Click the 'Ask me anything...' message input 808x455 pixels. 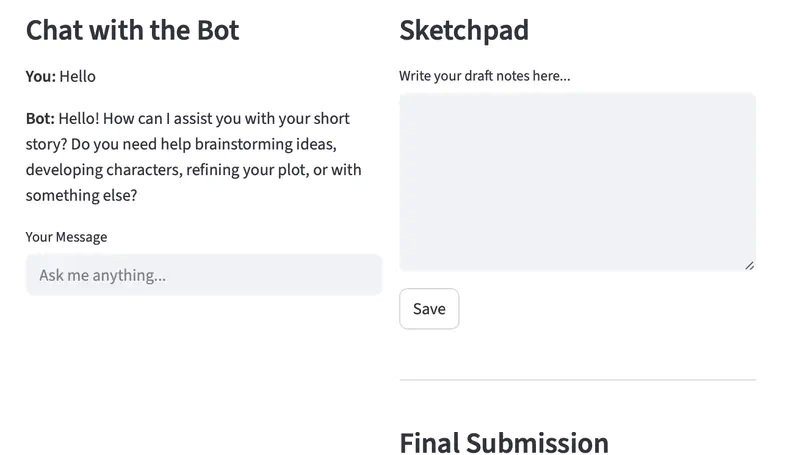(203, 275)
